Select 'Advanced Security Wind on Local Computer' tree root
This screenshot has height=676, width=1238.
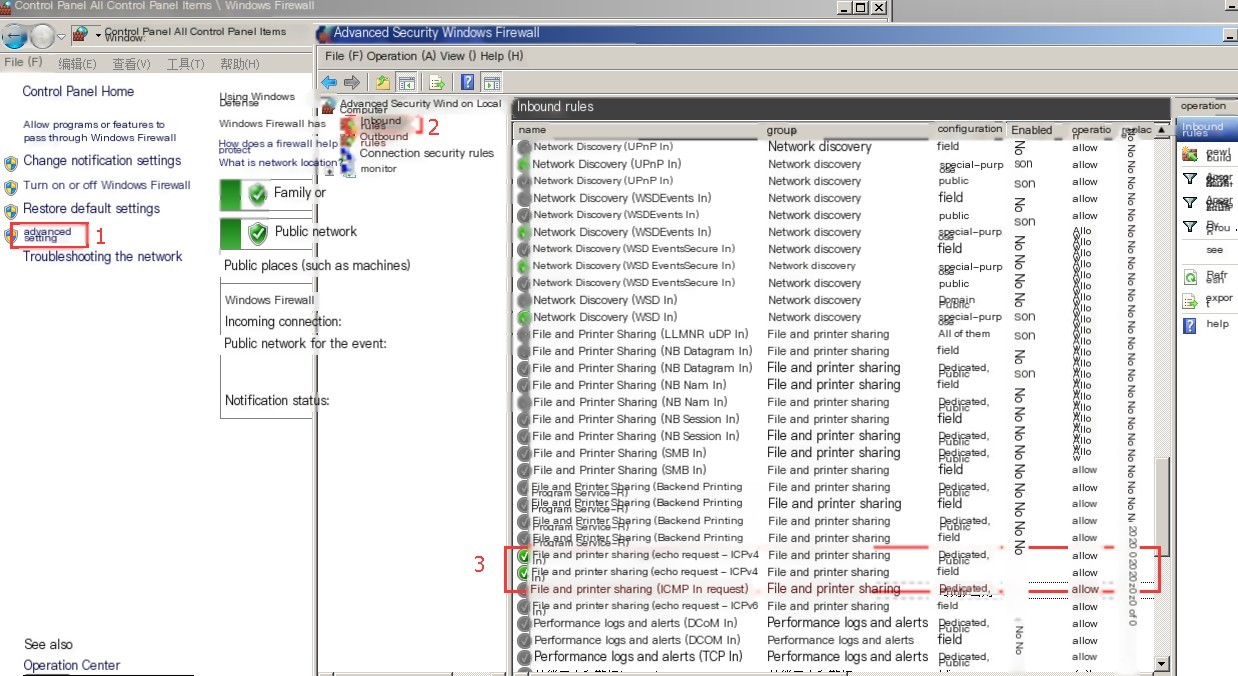click(x=420, y=106)
